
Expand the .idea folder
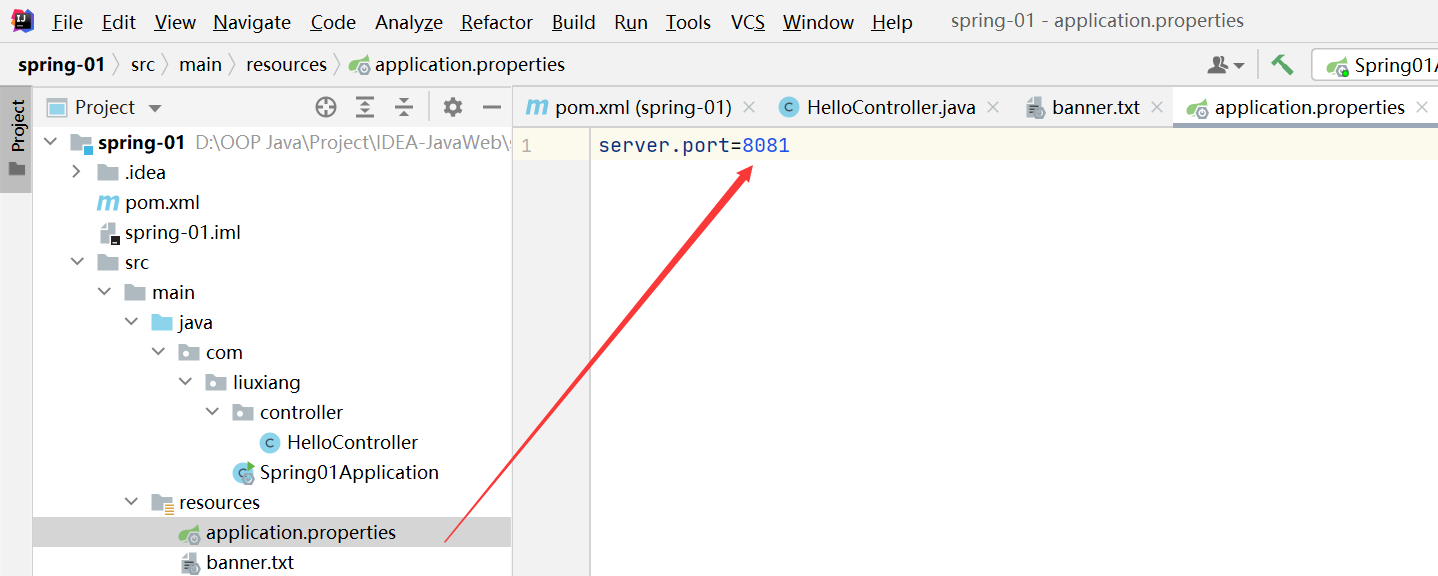tap(77, 172)
